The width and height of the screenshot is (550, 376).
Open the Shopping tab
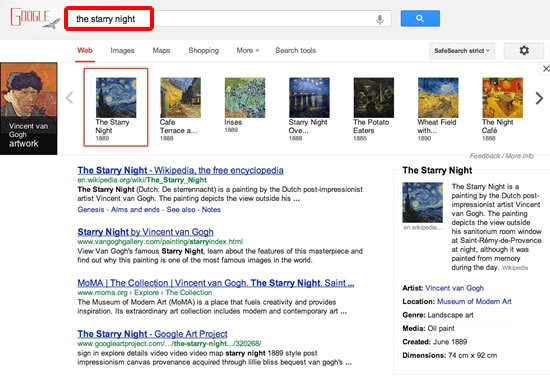[203, 51]
